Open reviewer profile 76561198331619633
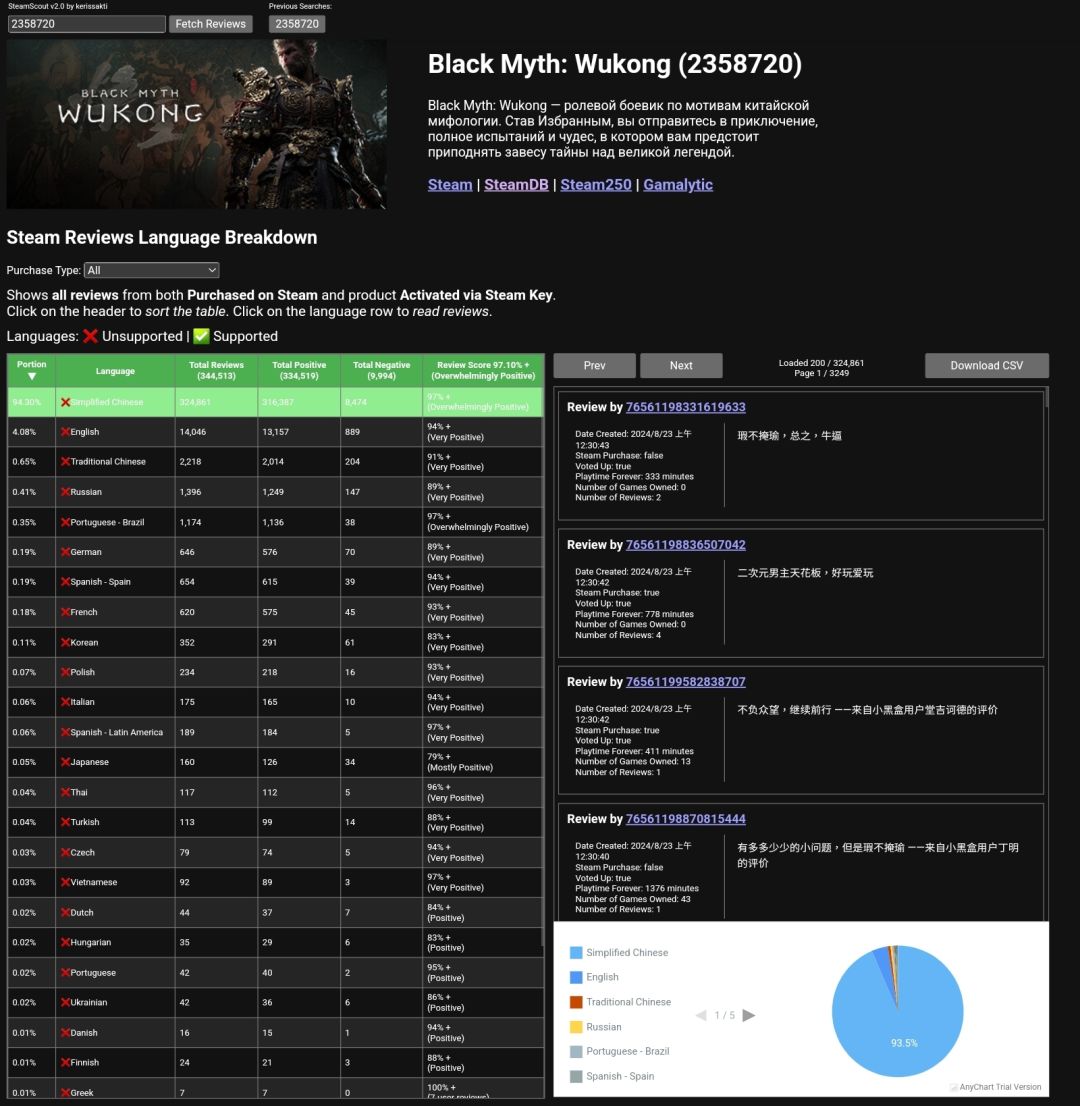1080x1106 pixels. point(686,407)
